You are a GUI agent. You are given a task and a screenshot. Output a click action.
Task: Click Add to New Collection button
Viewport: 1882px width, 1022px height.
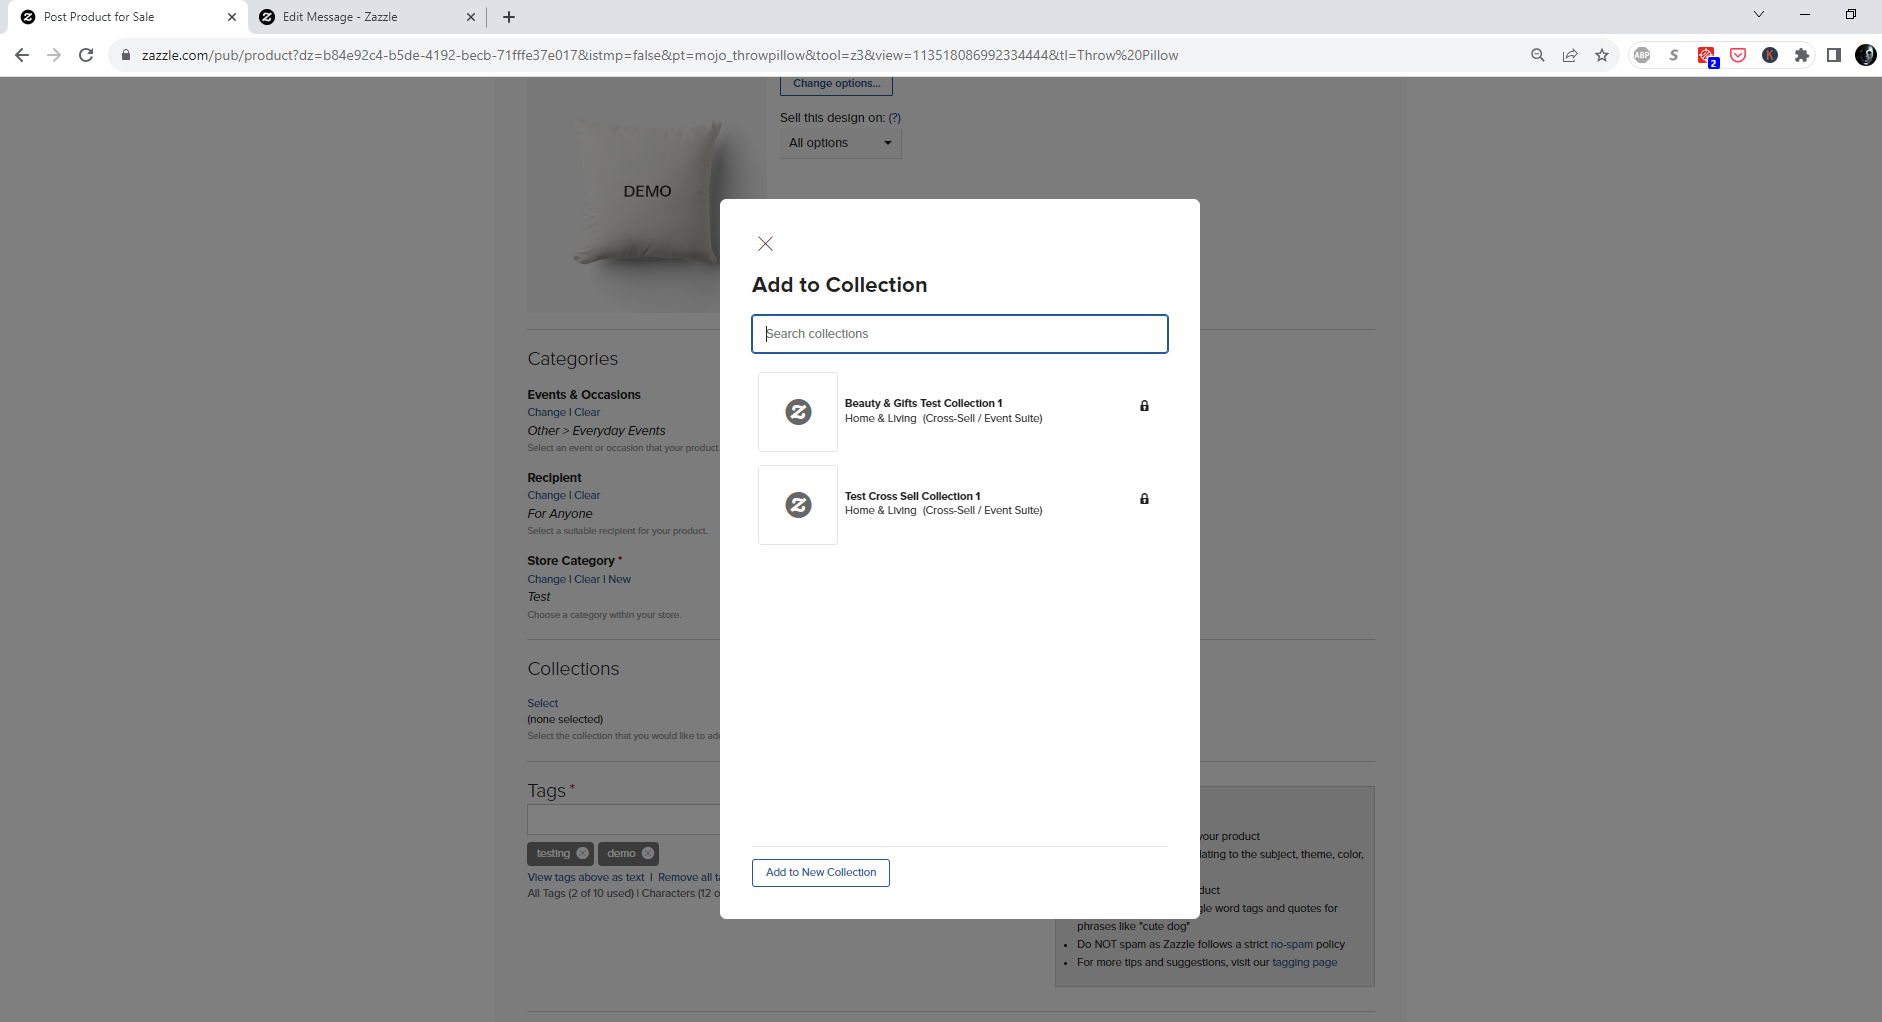(821, 873)
